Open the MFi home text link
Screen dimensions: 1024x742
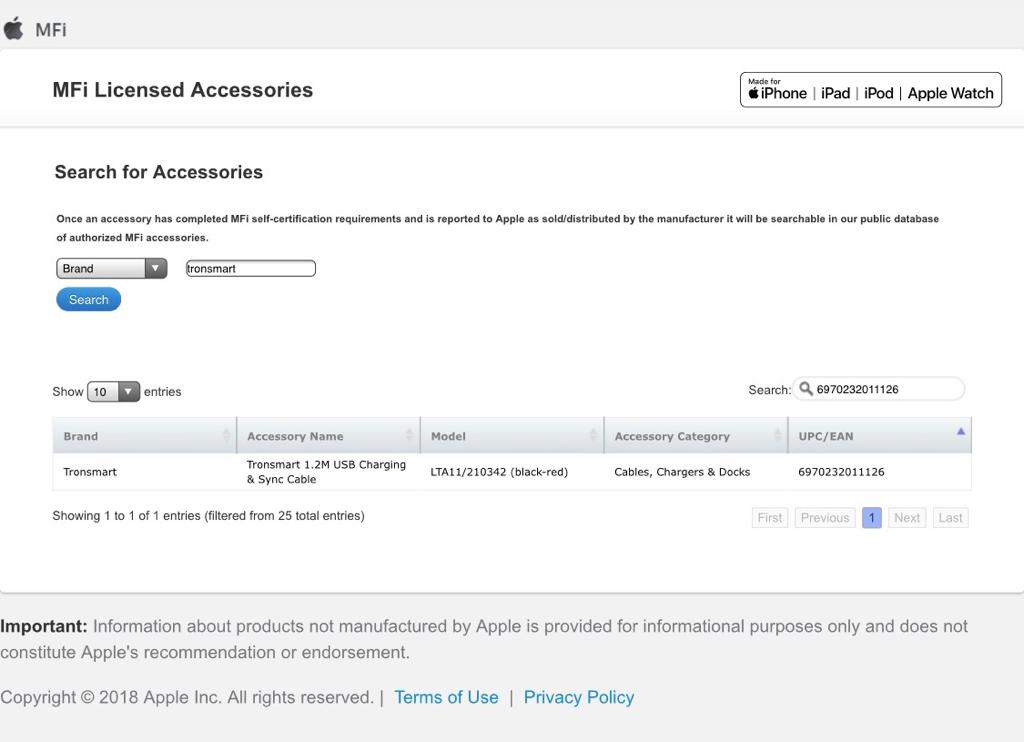coord(51,30)
